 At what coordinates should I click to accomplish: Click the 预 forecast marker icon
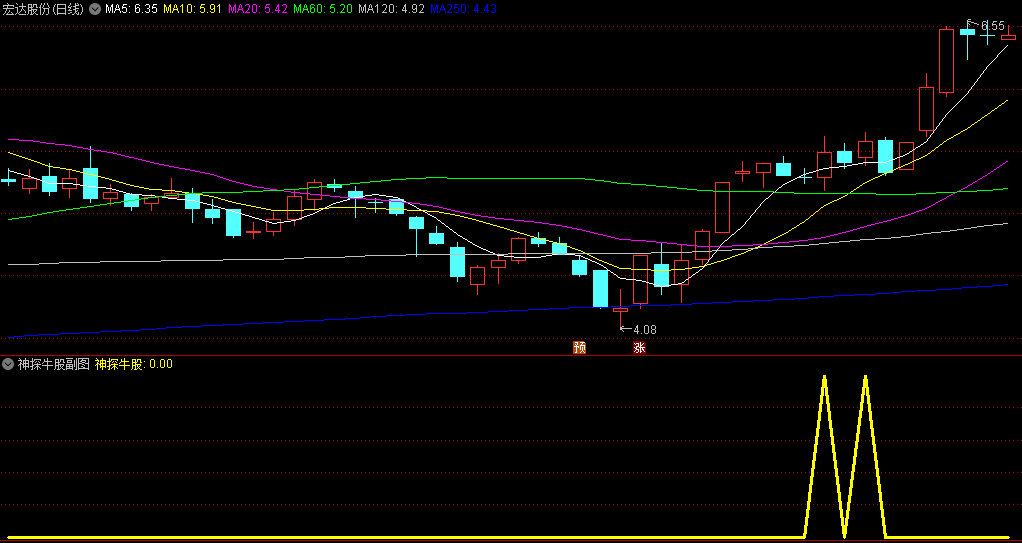(579, 347)
